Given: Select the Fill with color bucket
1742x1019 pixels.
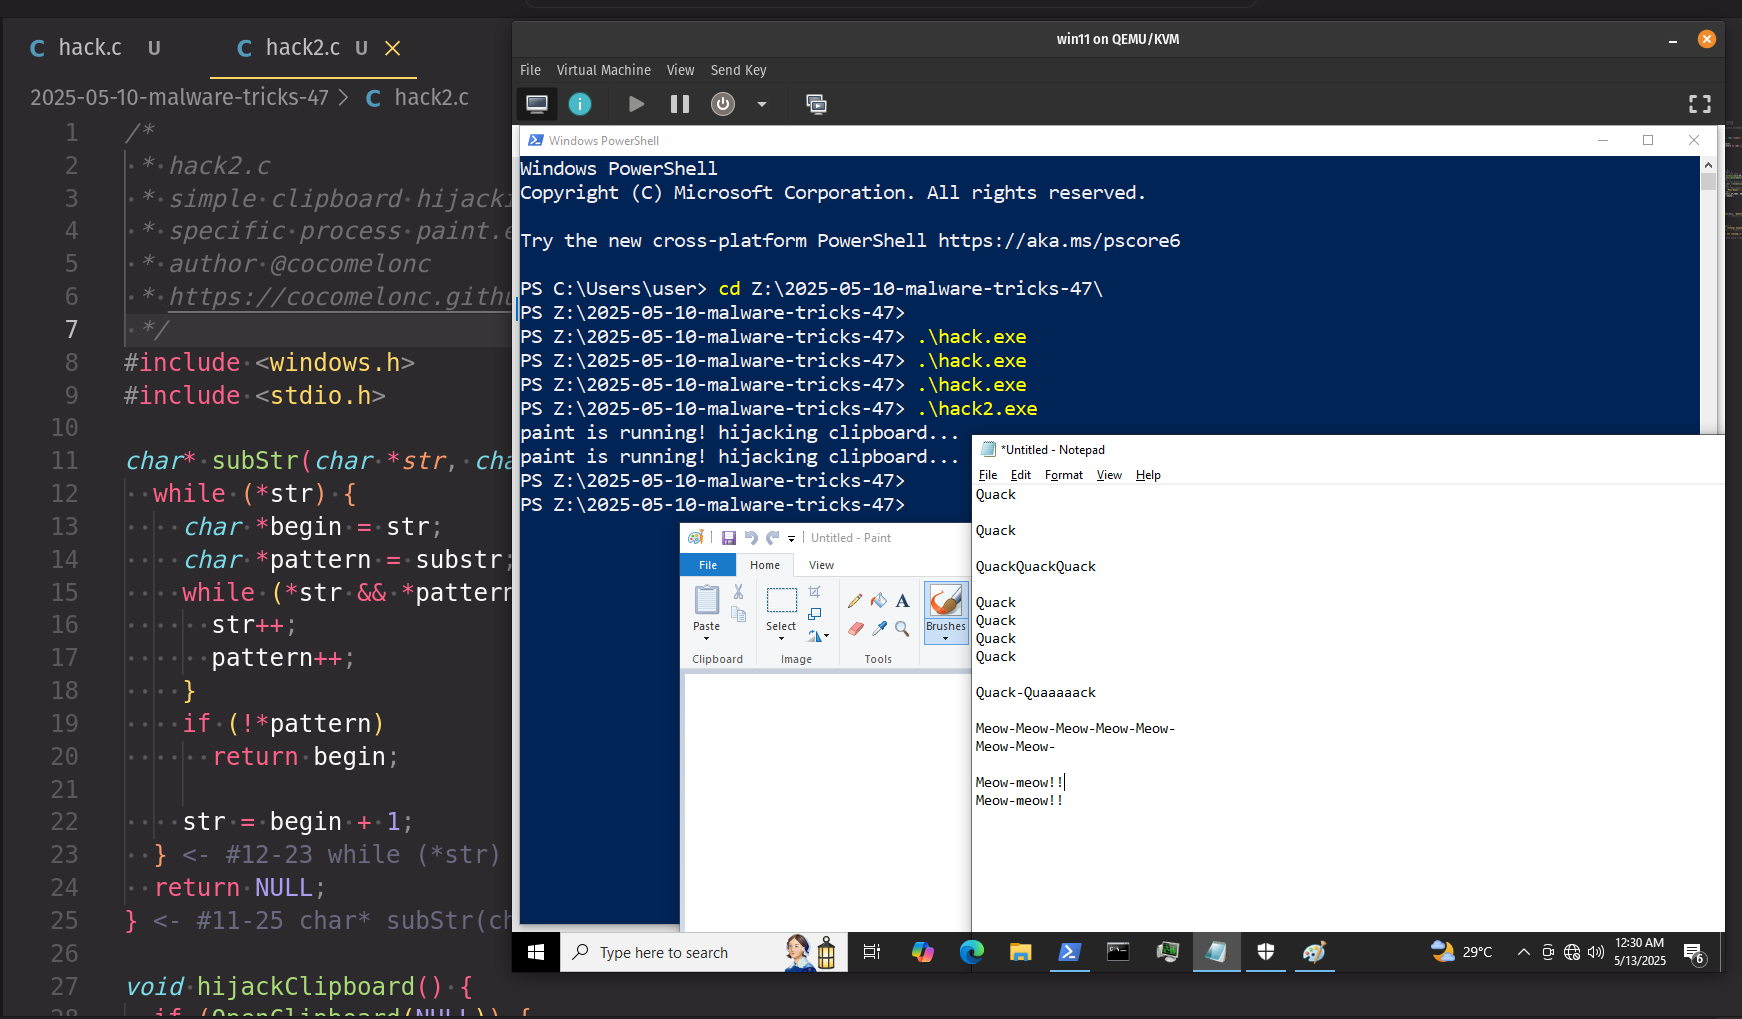Looking at the screenshot, I should coord(879,601).
